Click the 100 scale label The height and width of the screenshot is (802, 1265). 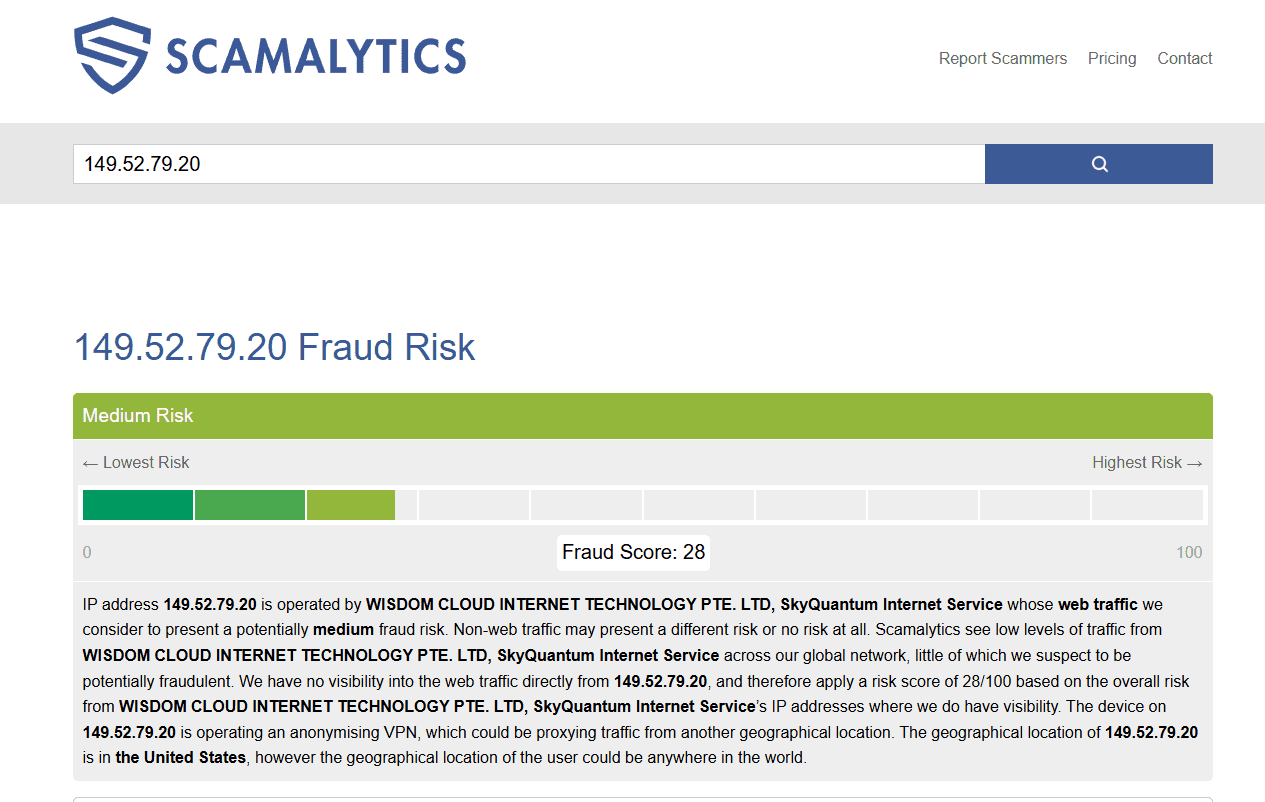click(1189, 552)
